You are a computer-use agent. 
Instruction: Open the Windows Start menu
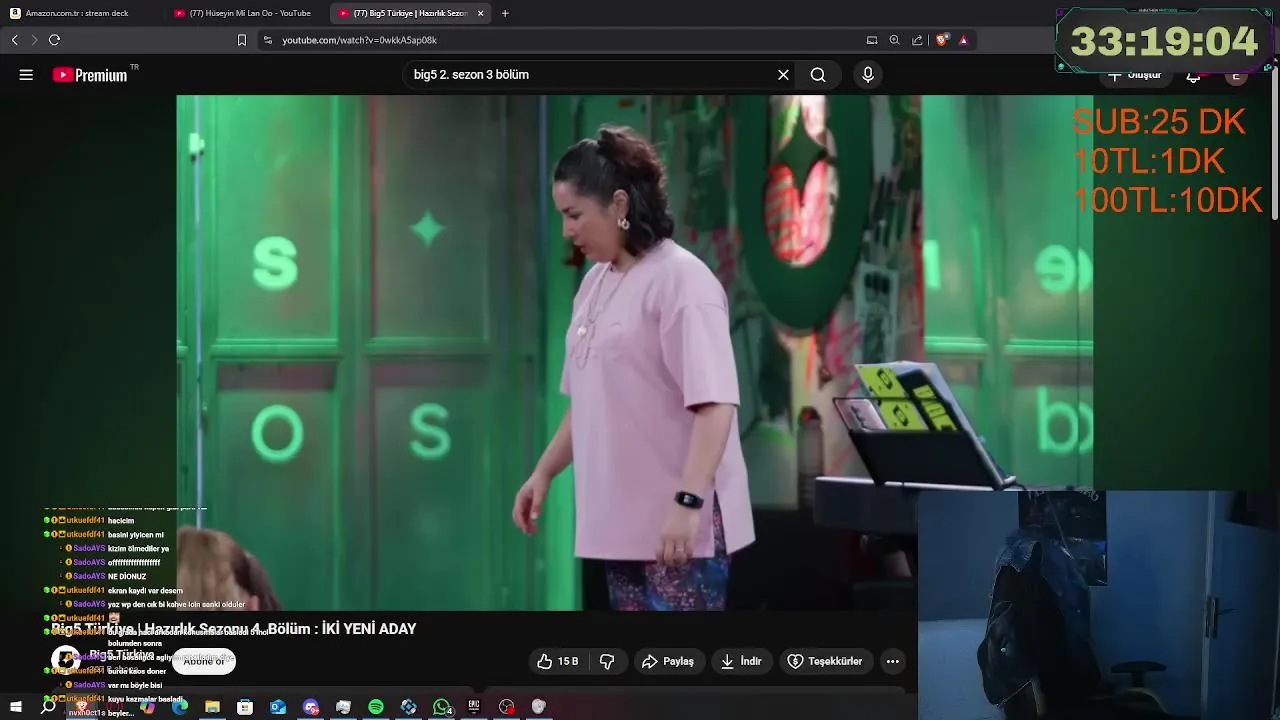15,707
